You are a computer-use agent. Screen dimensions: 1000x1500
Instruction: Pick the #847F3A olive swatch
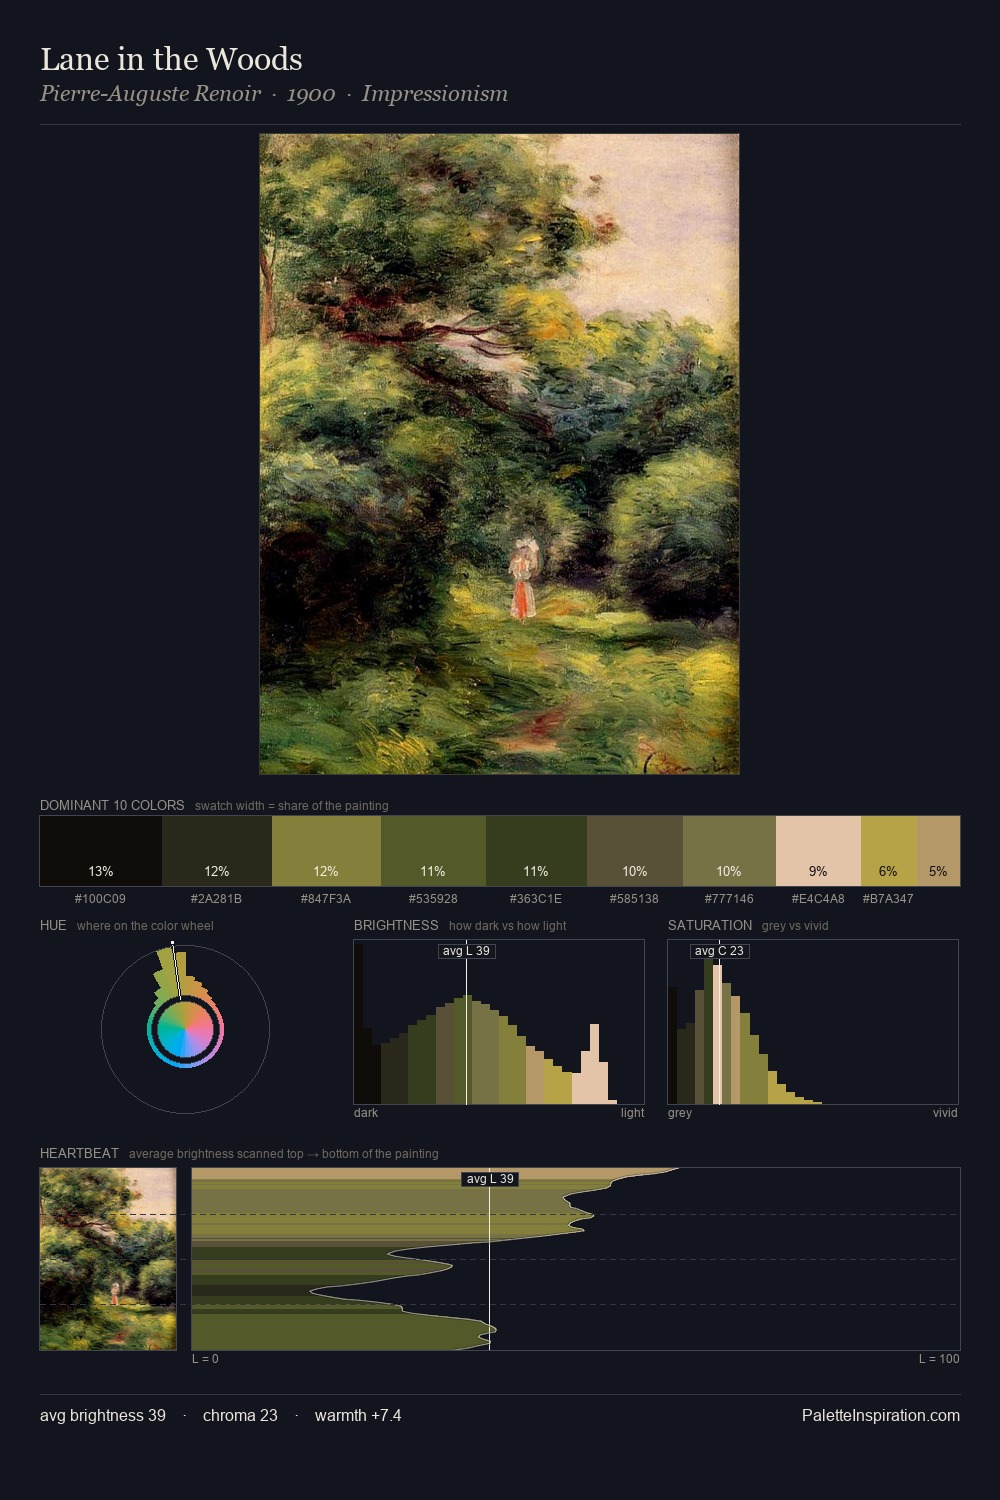(326, 851)
